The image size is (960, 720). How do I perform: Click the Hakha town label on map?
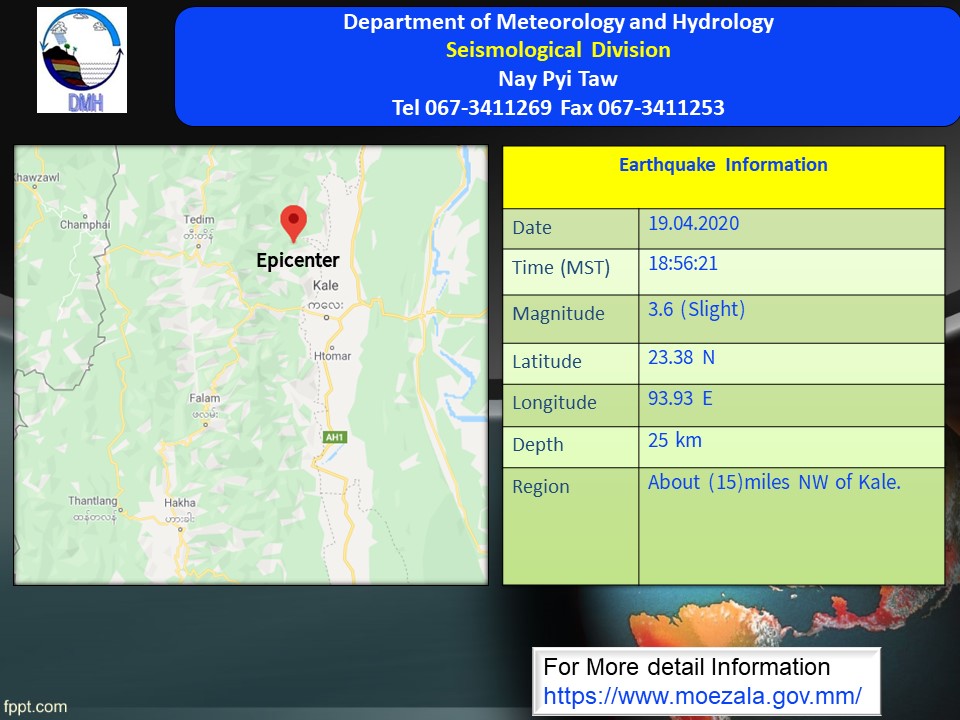[x=180, y=503]
